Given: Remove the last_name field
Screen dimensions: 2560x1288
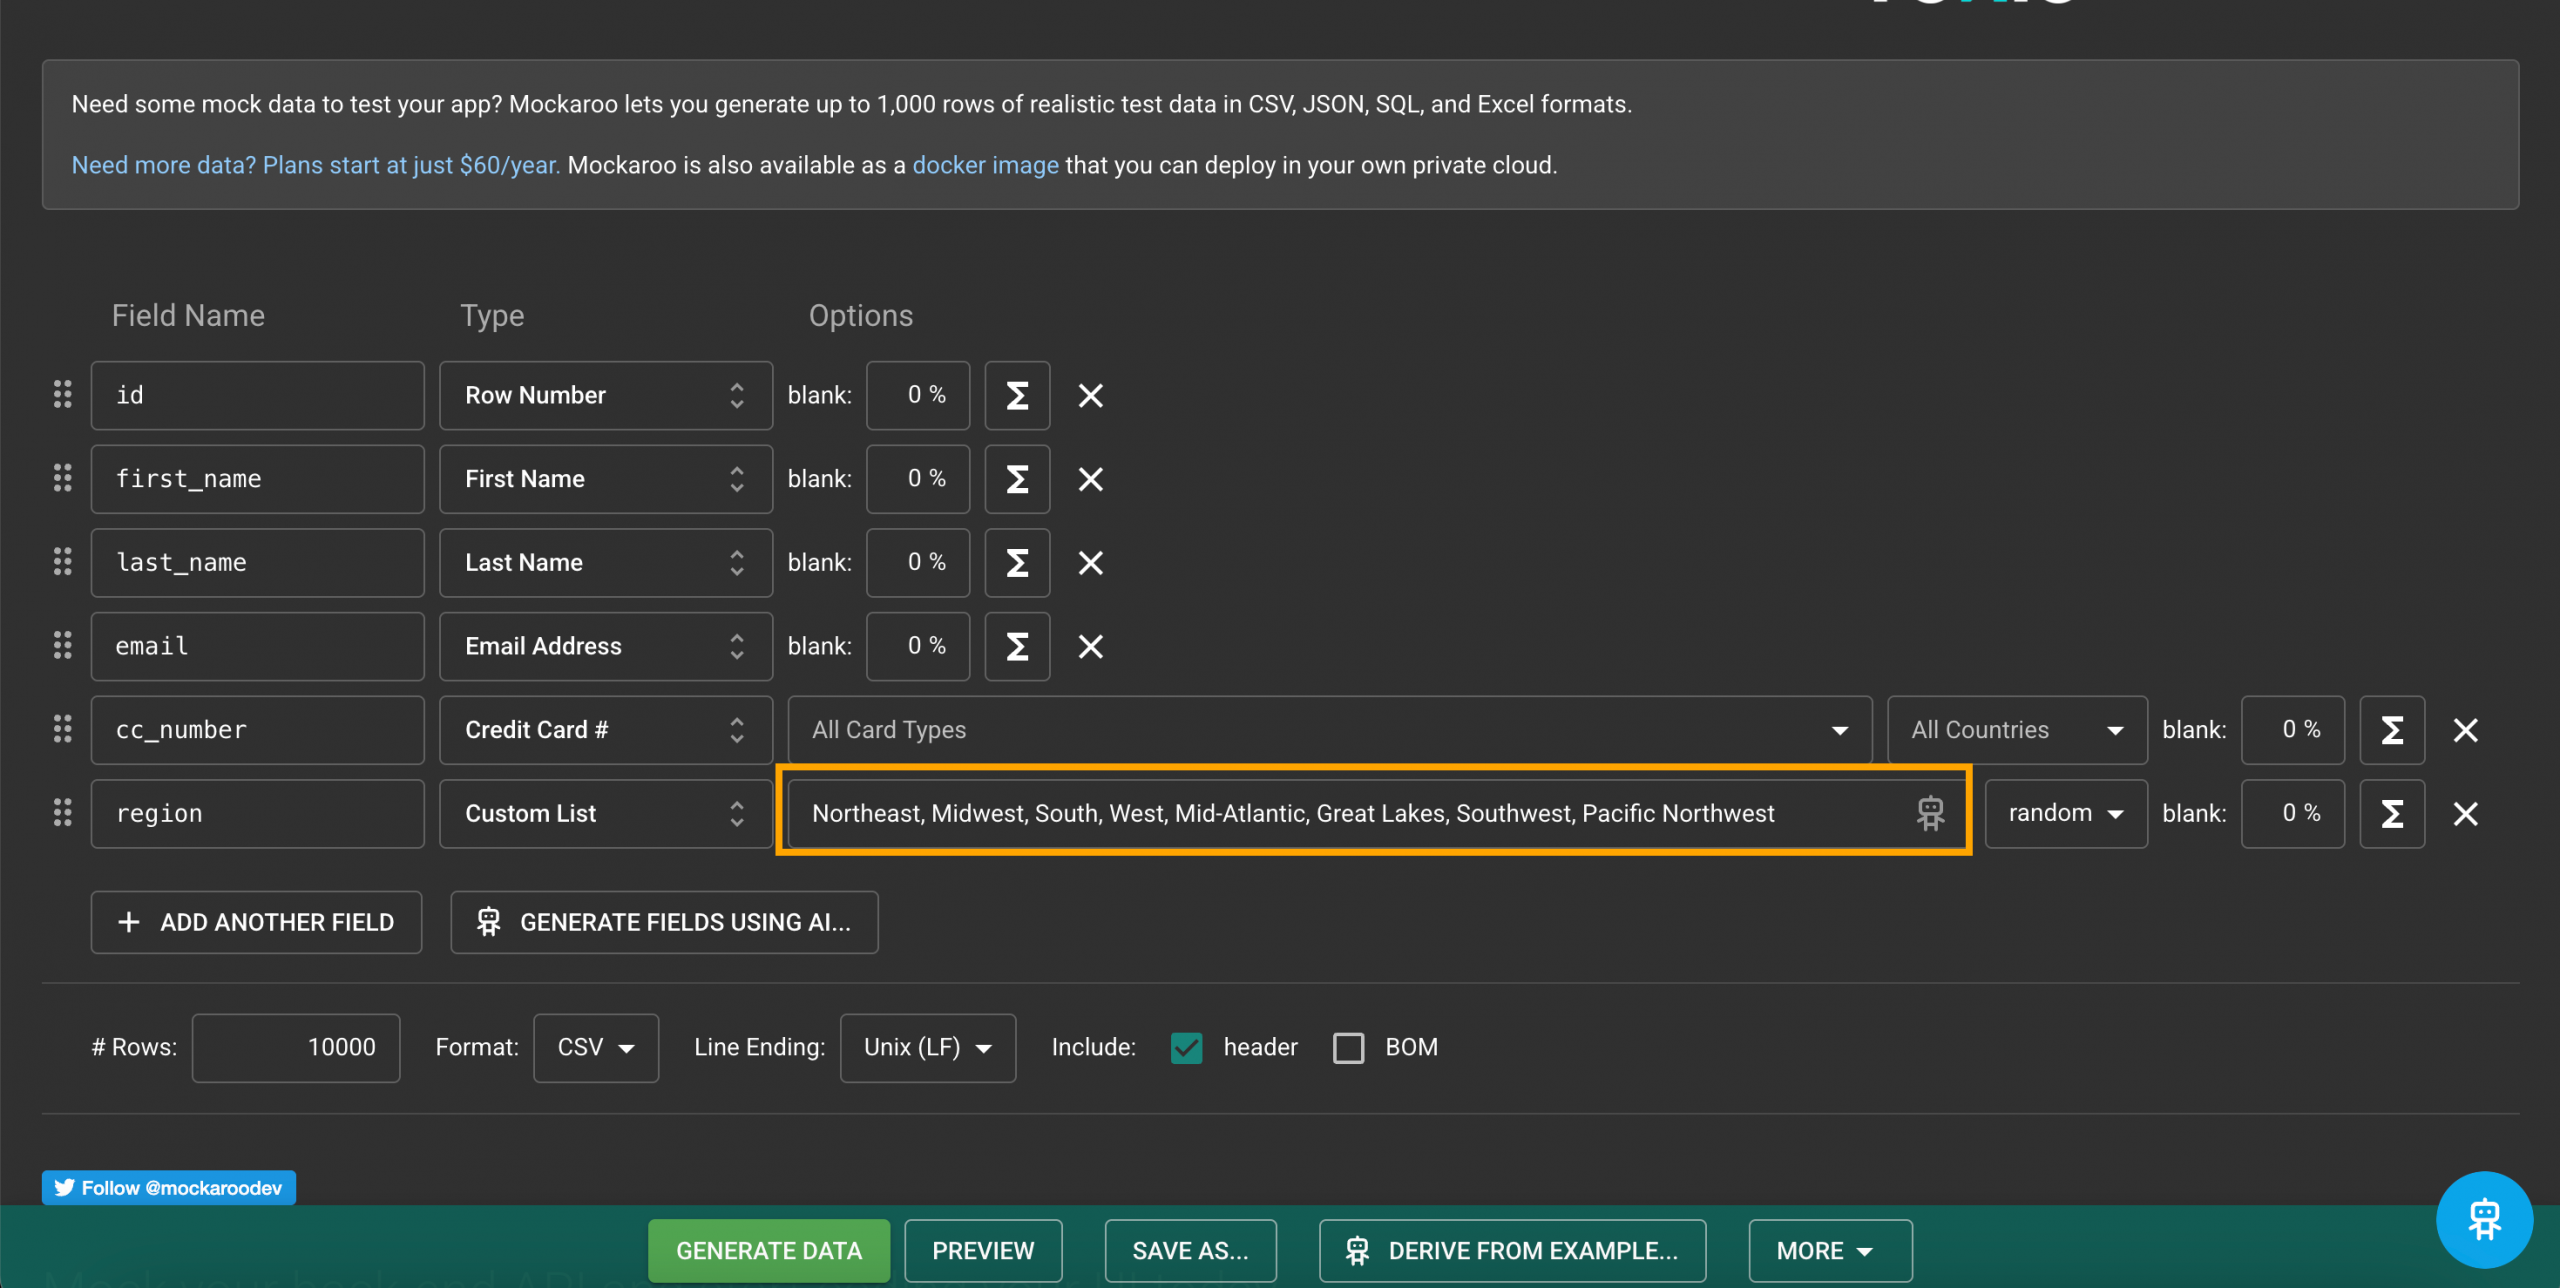Looking at the screenshot, I should pyautogui.click(x=1091, y=562).
